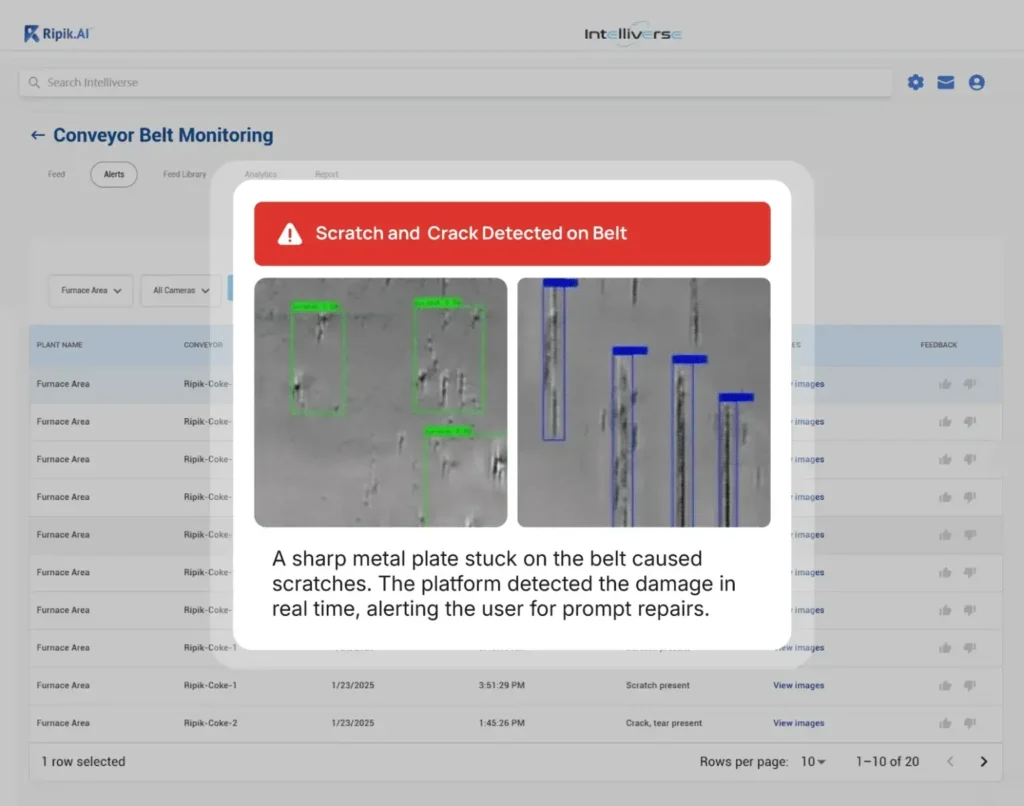Switch to the Alerts tab
This screenshot has width=1024, height=806.
point(113,174)
